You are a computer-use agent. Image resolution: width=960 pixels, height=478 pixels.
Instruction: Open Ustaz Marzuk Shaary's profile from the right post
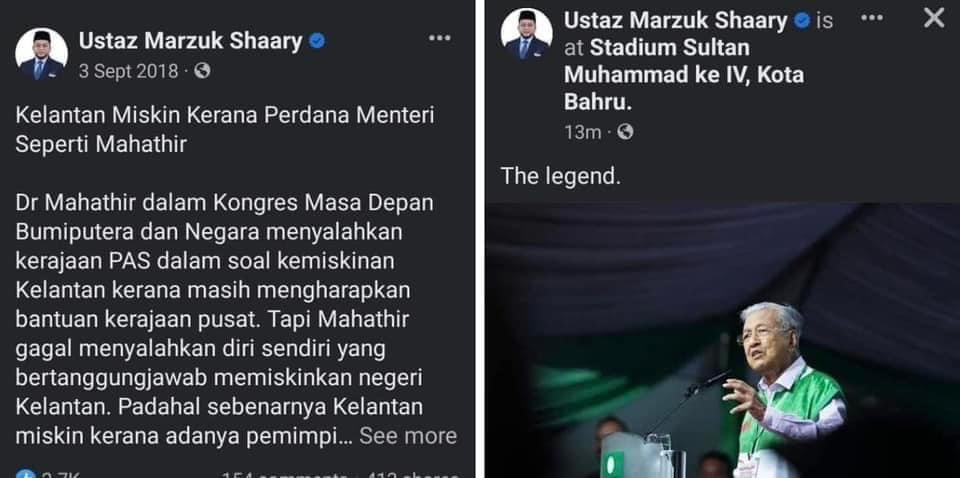[x=675, y=21]
